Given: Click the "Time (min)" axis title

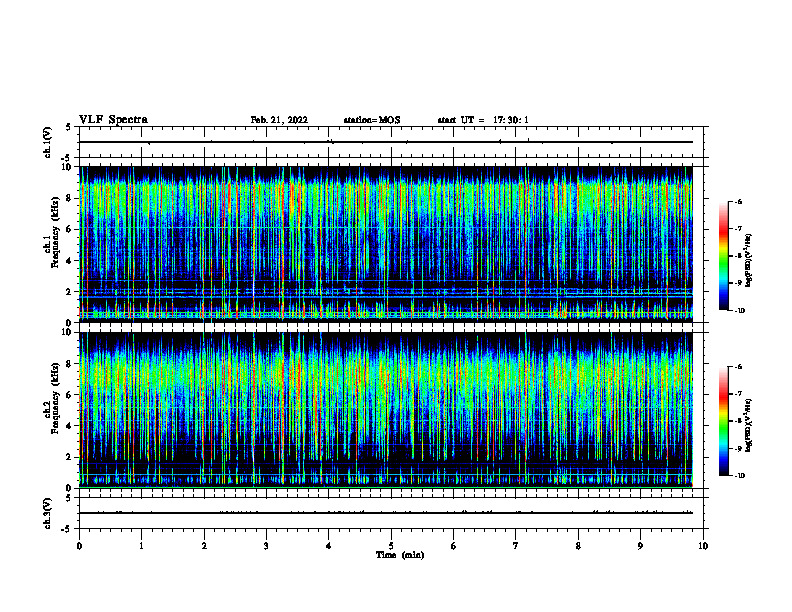Looking at the screenshot, I should (x=400, y=555).
